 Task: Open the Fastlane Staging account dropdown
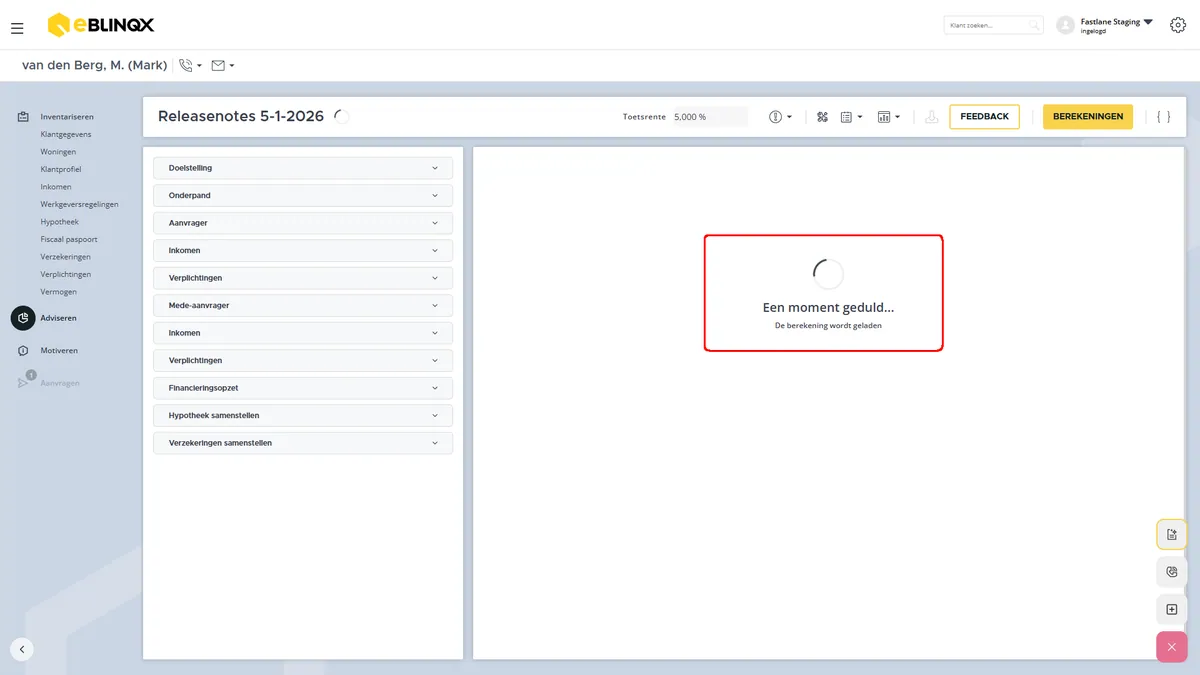pos(1105,25)
